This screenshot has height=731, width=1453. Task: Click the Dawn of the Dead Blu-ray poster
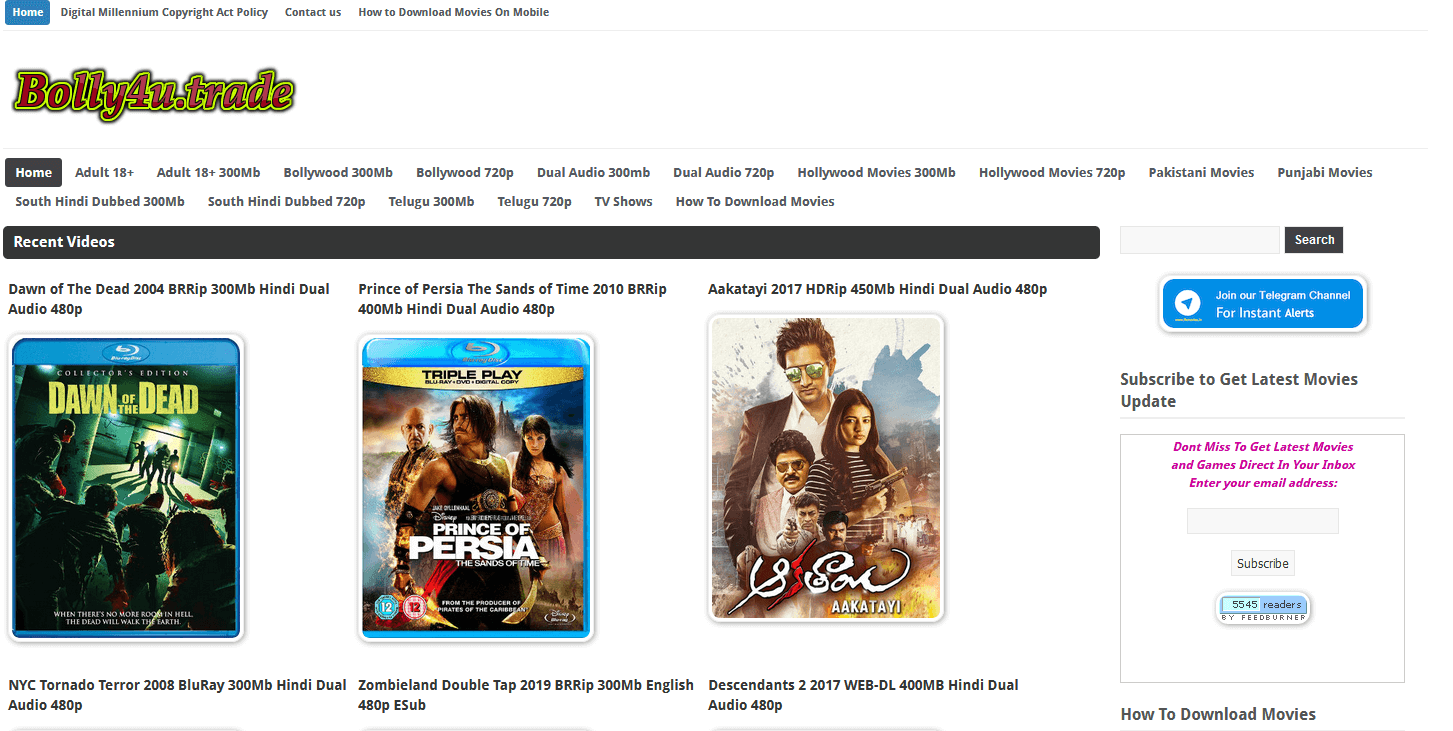point(126,488)
